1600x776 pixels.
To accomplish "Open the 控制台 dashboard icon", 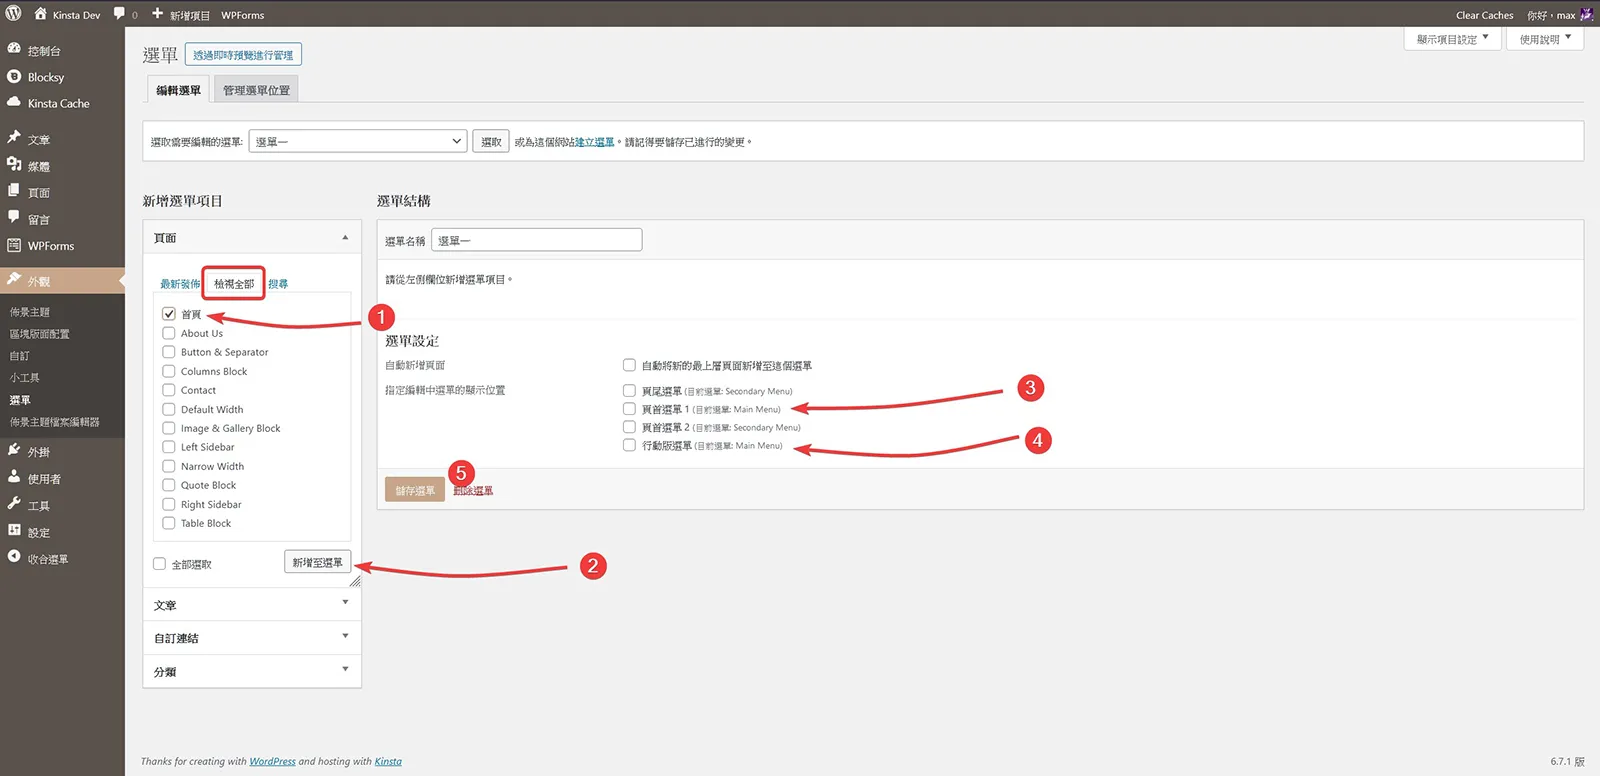I will pos(14,49).
